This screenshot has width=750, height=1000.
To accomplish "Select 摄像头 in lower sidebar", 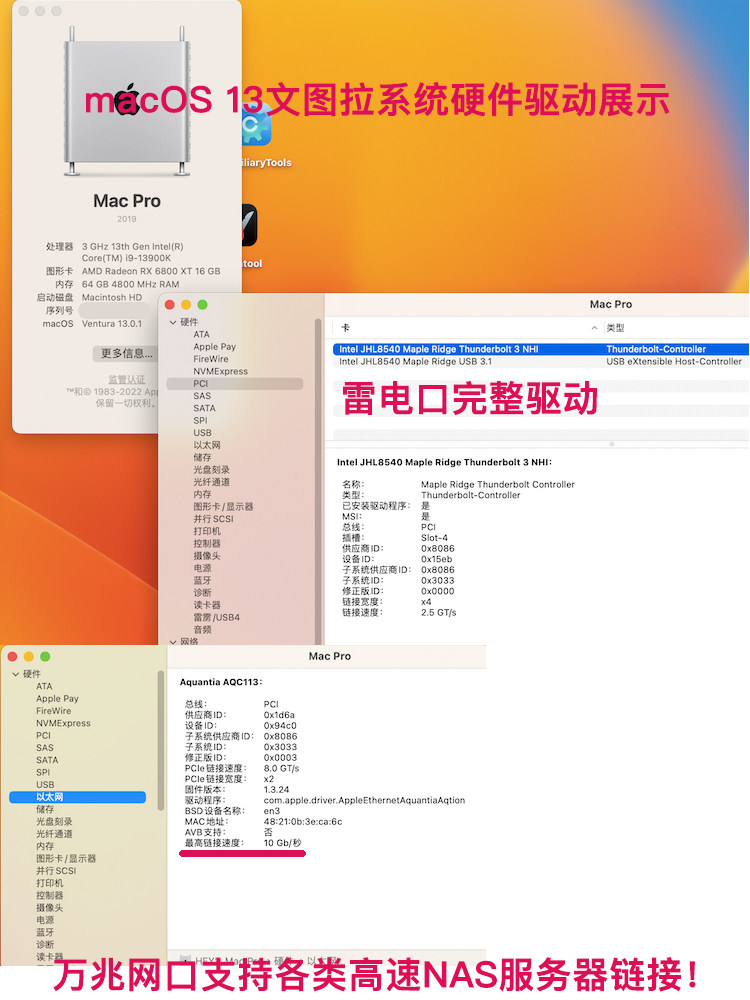I will coord(49,908).
